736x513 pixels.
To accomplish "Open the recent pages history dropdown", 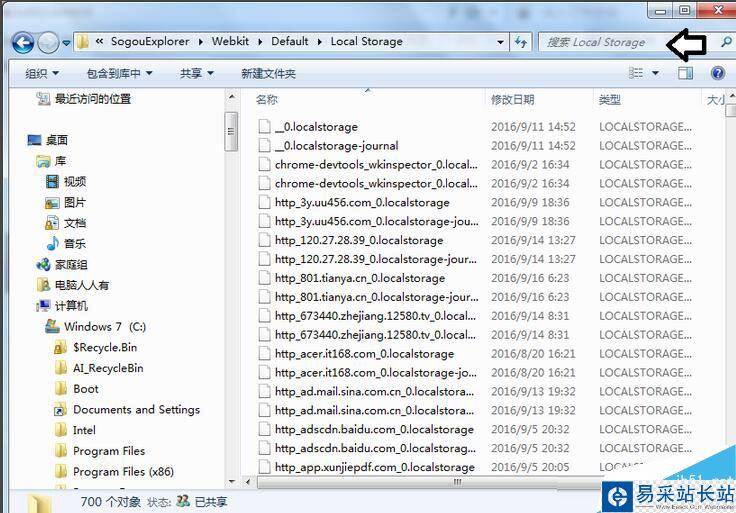I will tap(66, 43).
